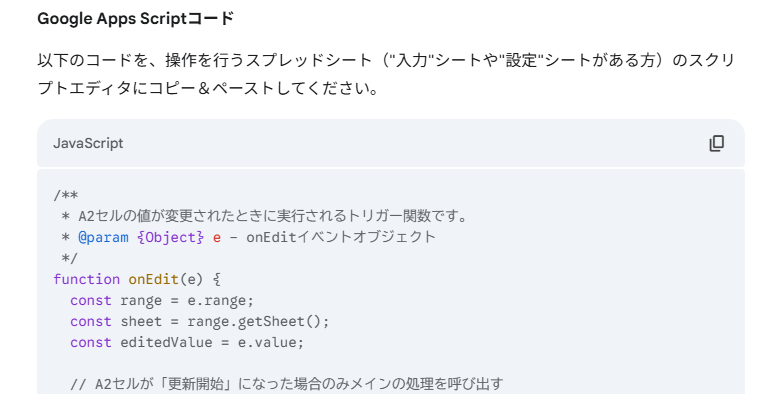This screenshot has height=394, width=782.
Task: Click the e.range expression
Action: pos(220,301)
